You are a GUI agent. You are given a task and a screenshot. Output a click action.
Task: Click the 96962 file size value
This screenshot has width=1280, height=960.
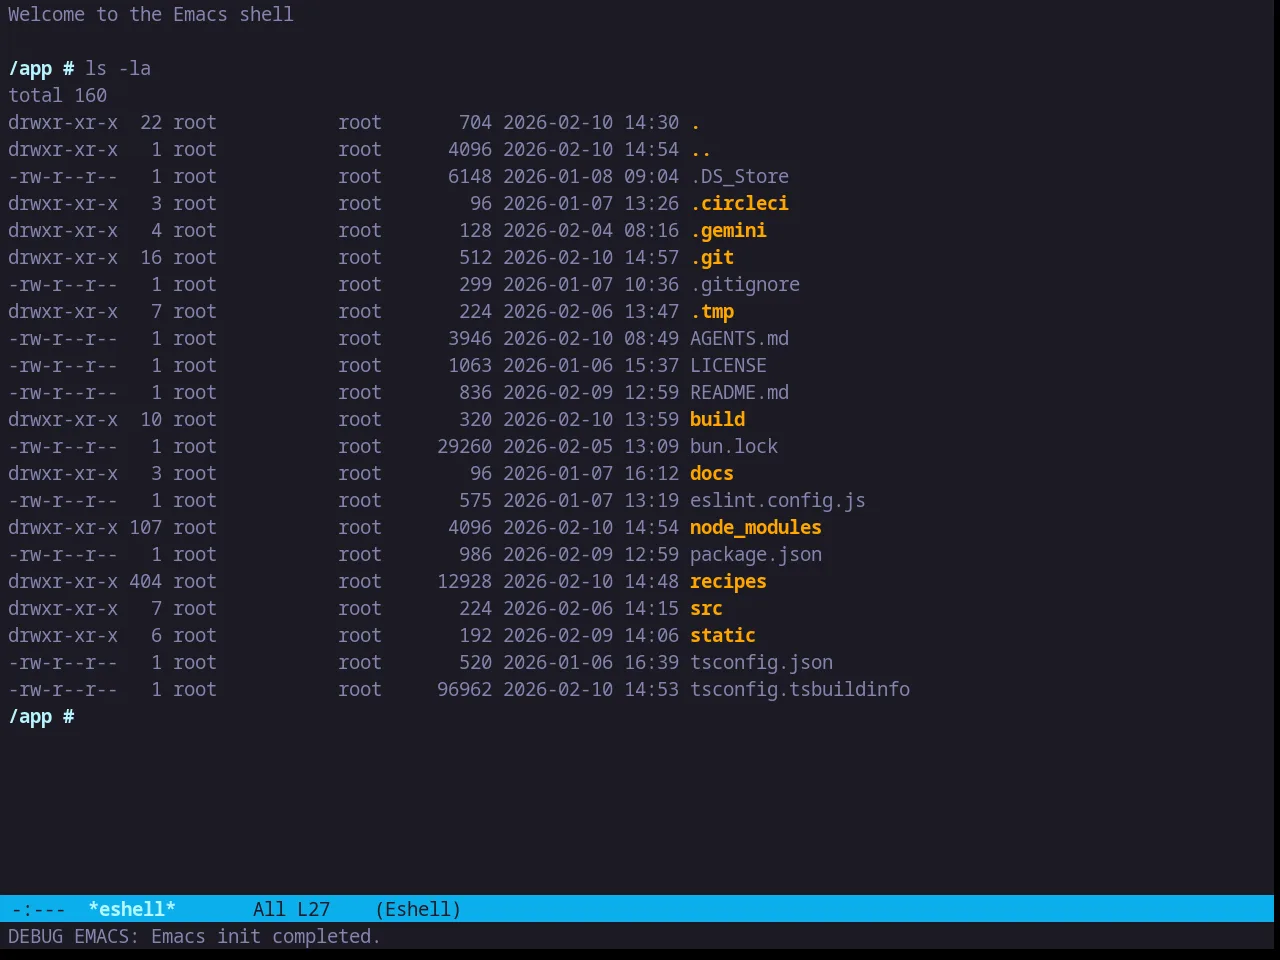(x=464, y=689)
